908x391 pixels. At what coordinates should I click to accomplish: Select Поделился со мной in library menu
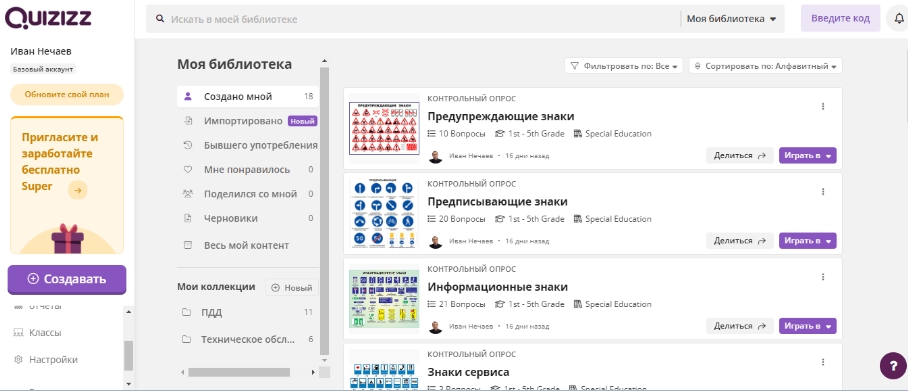pos(248,193)
